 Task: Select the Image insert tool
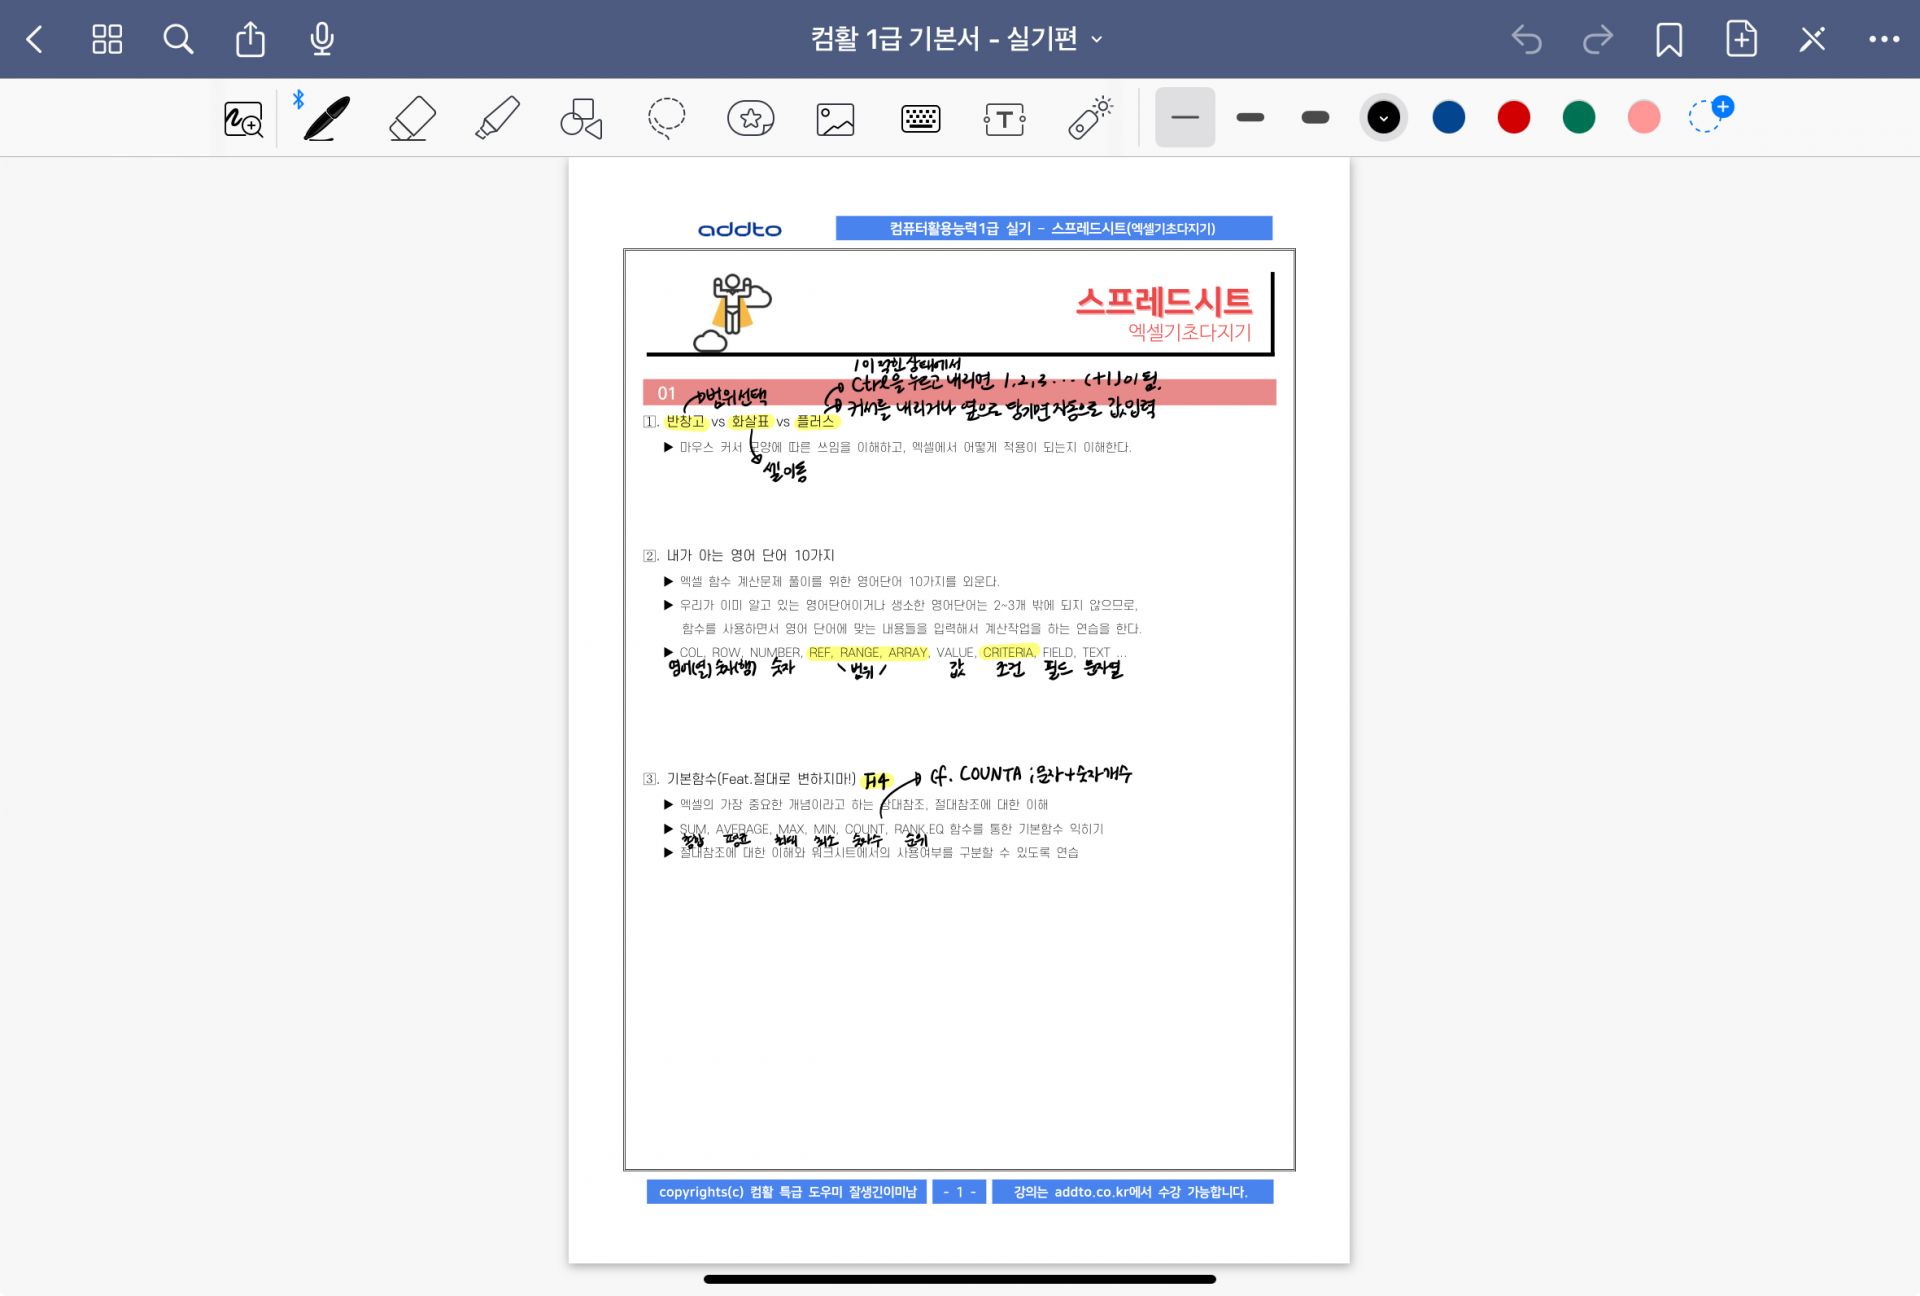(x=835, y=119)
